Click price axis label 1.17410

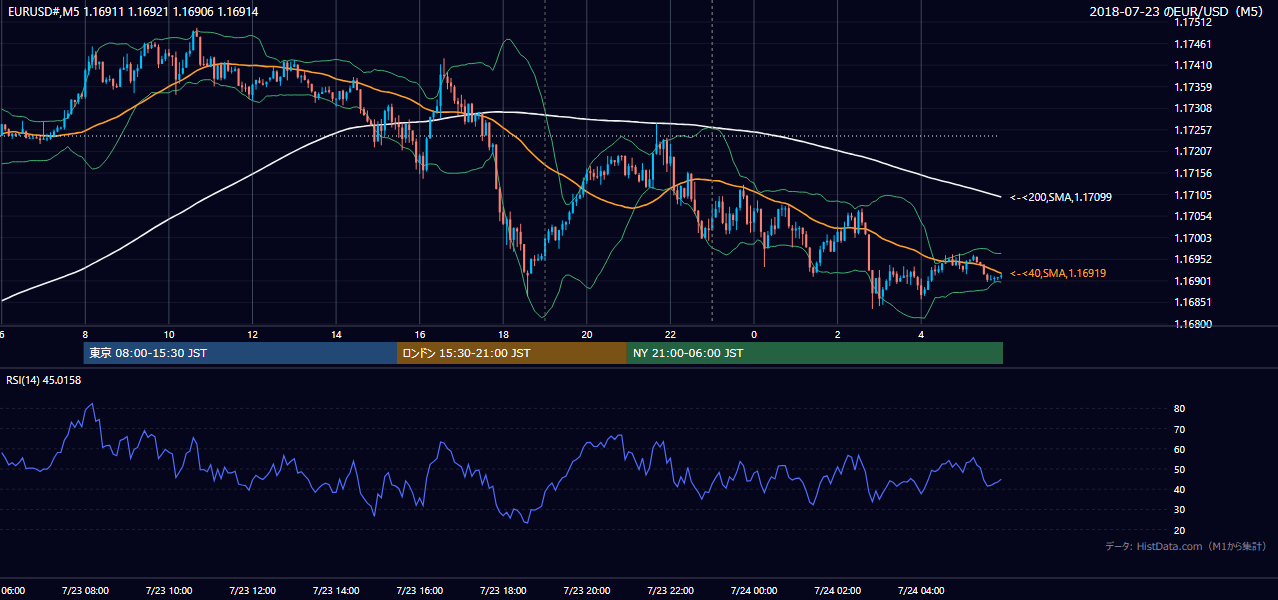pos(1194,65)
